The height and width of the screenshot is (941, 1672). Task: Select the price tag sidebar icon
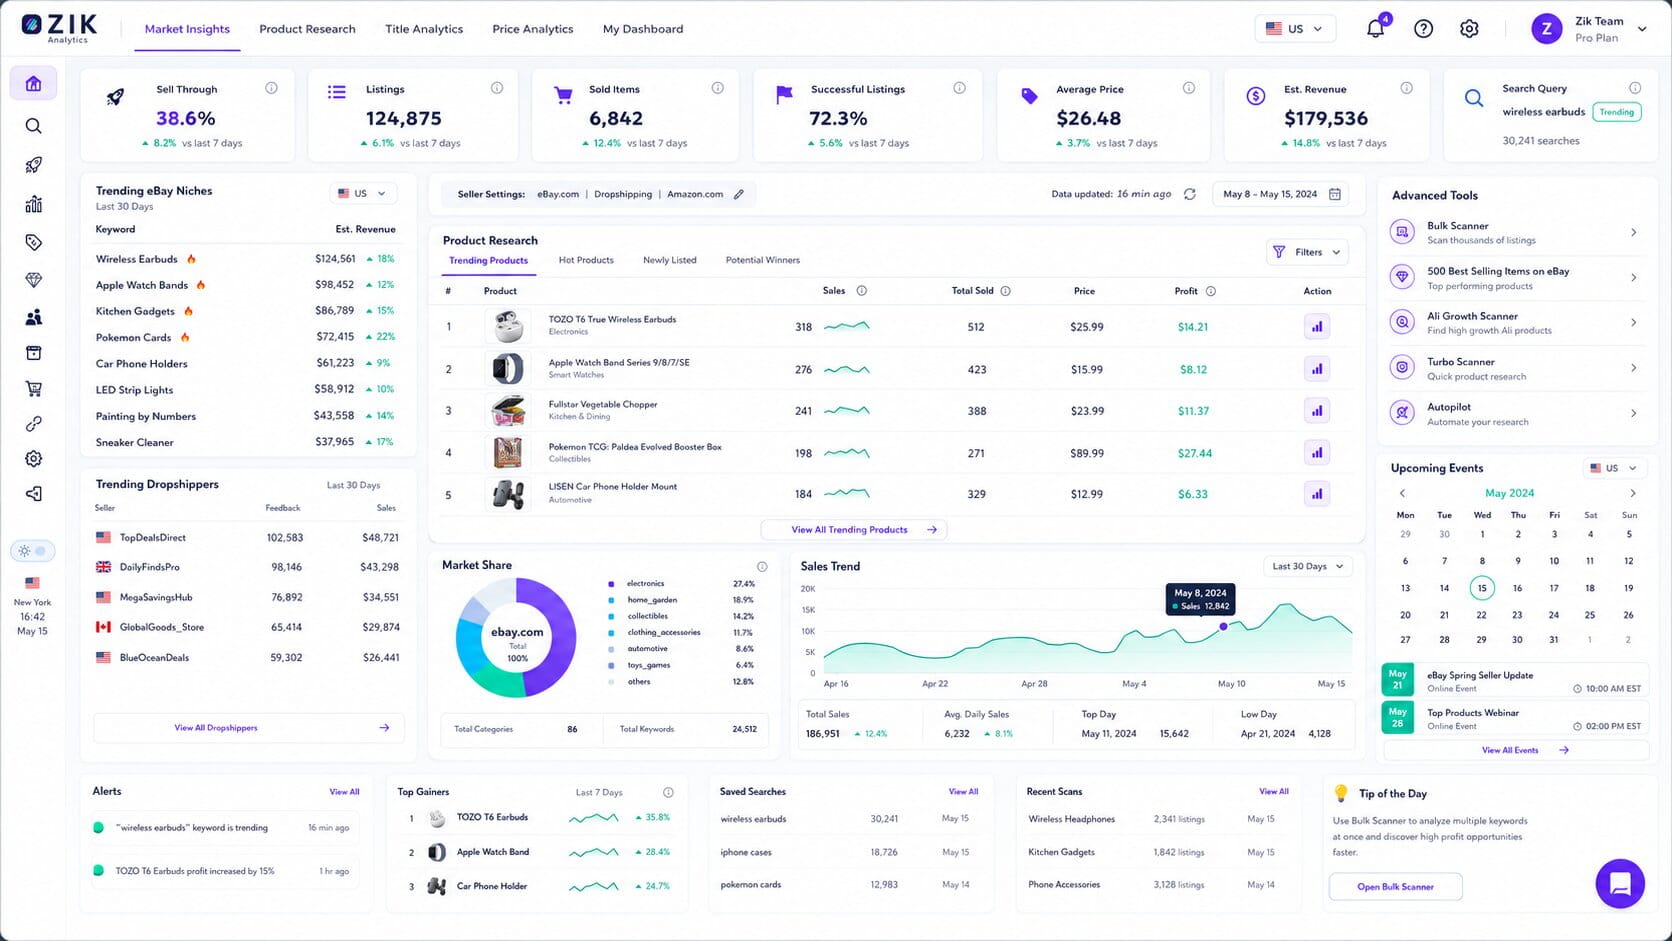(33, 242)
